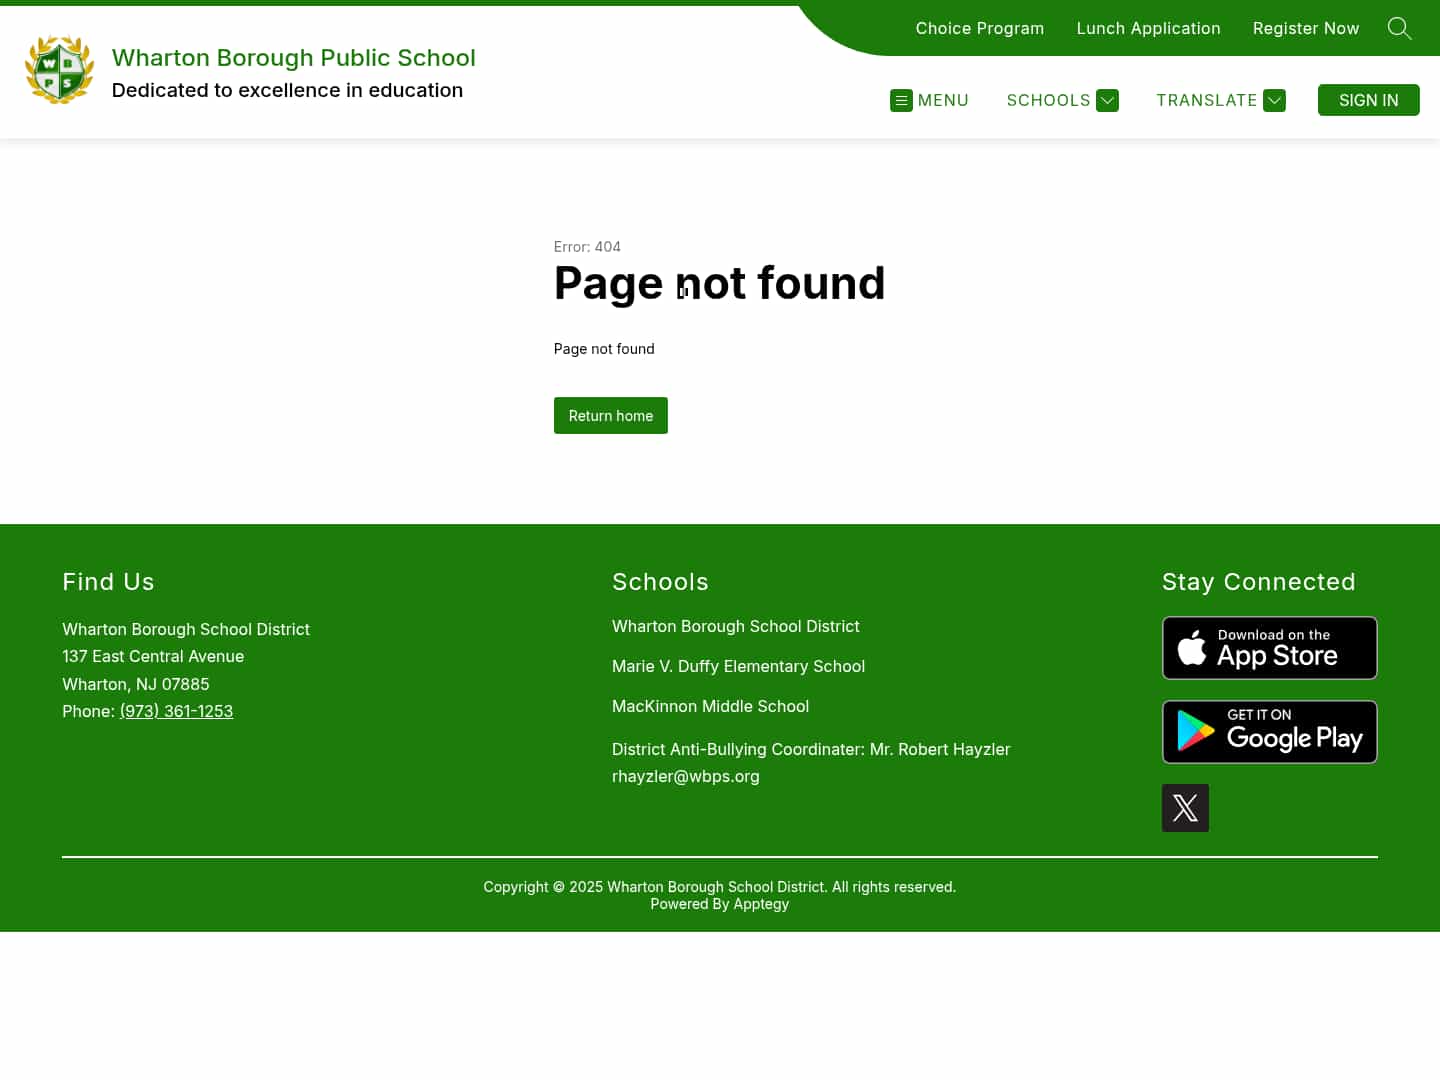Call the phone number (973) 361-1253

[176, 711]
